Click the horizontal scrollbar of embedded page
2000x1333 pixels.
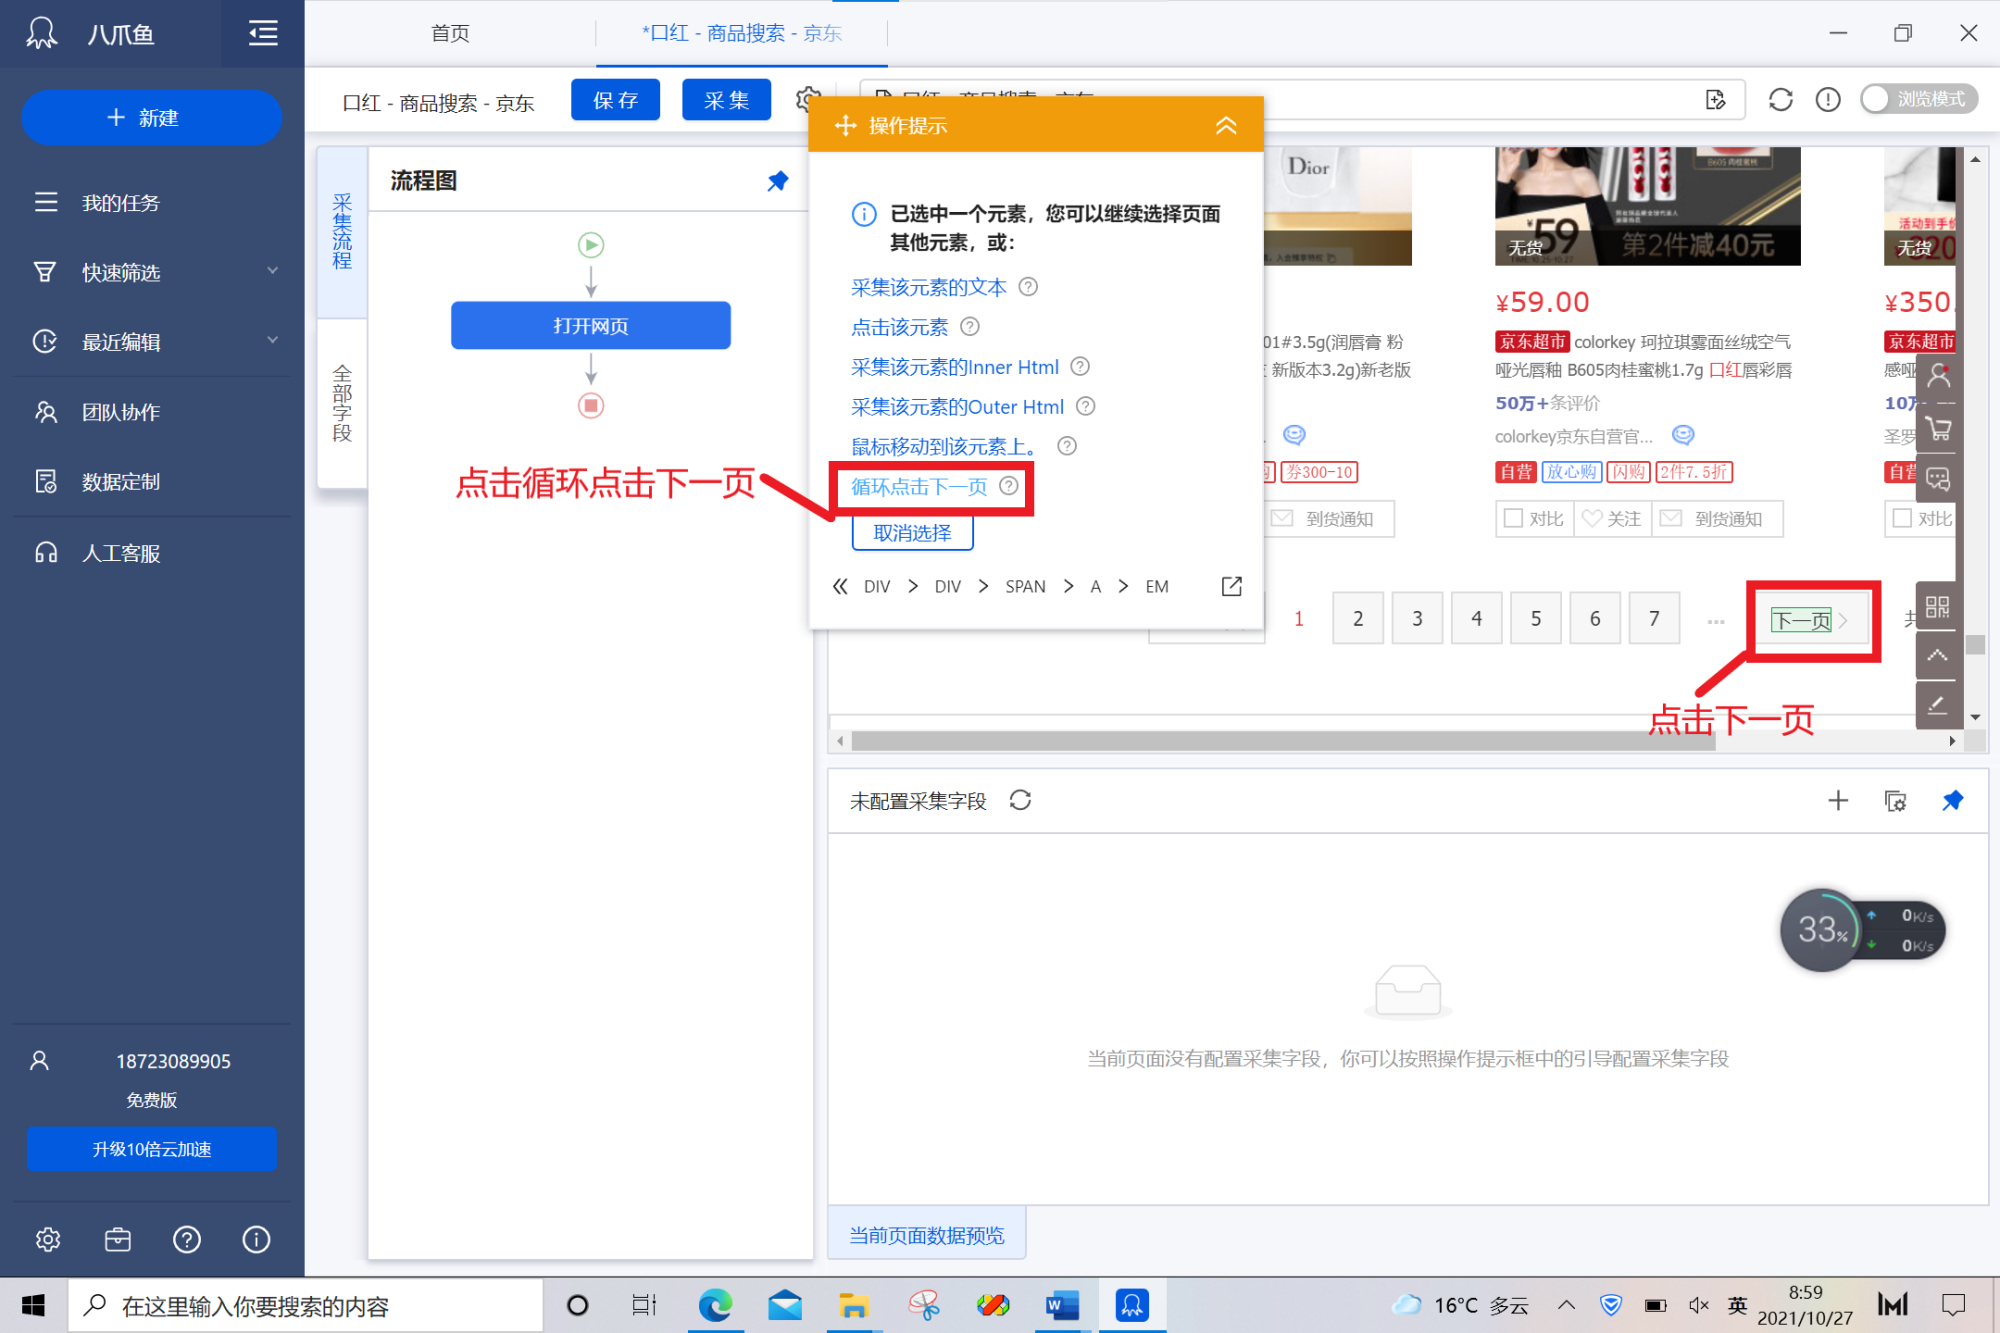click(1283, 741)
